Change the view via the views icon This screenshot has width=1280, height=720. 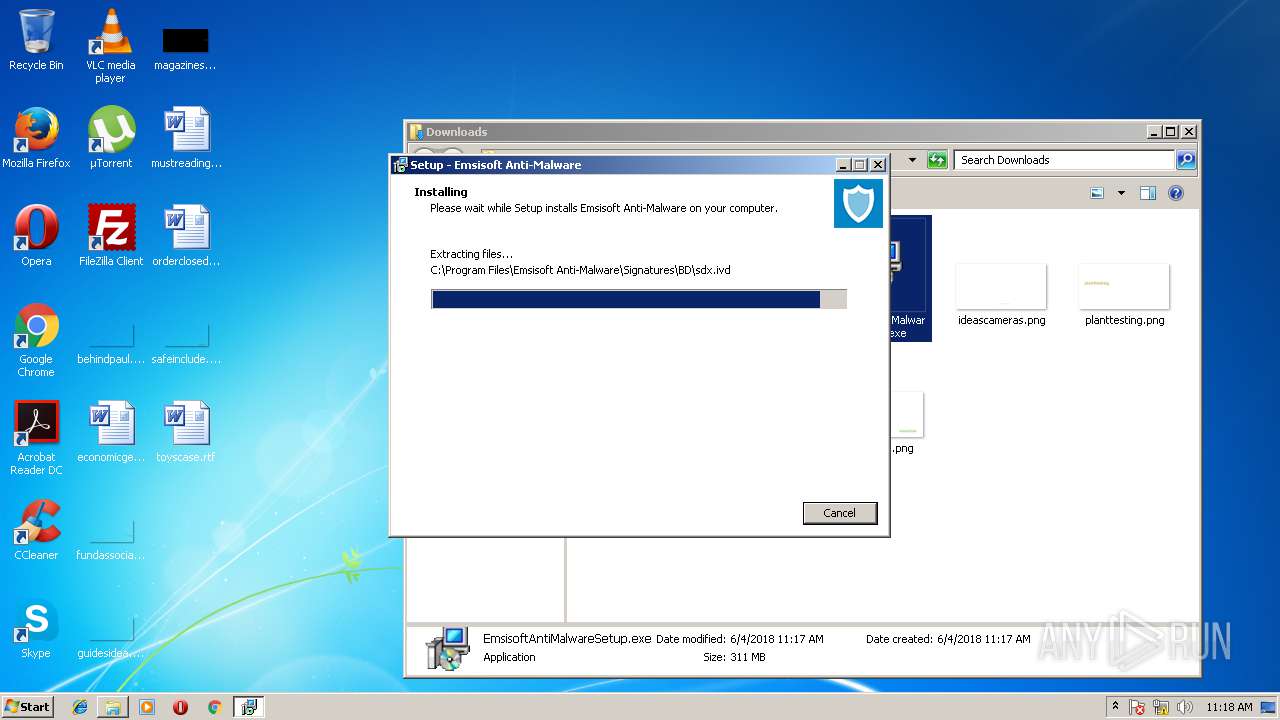tap(1097, 193)
